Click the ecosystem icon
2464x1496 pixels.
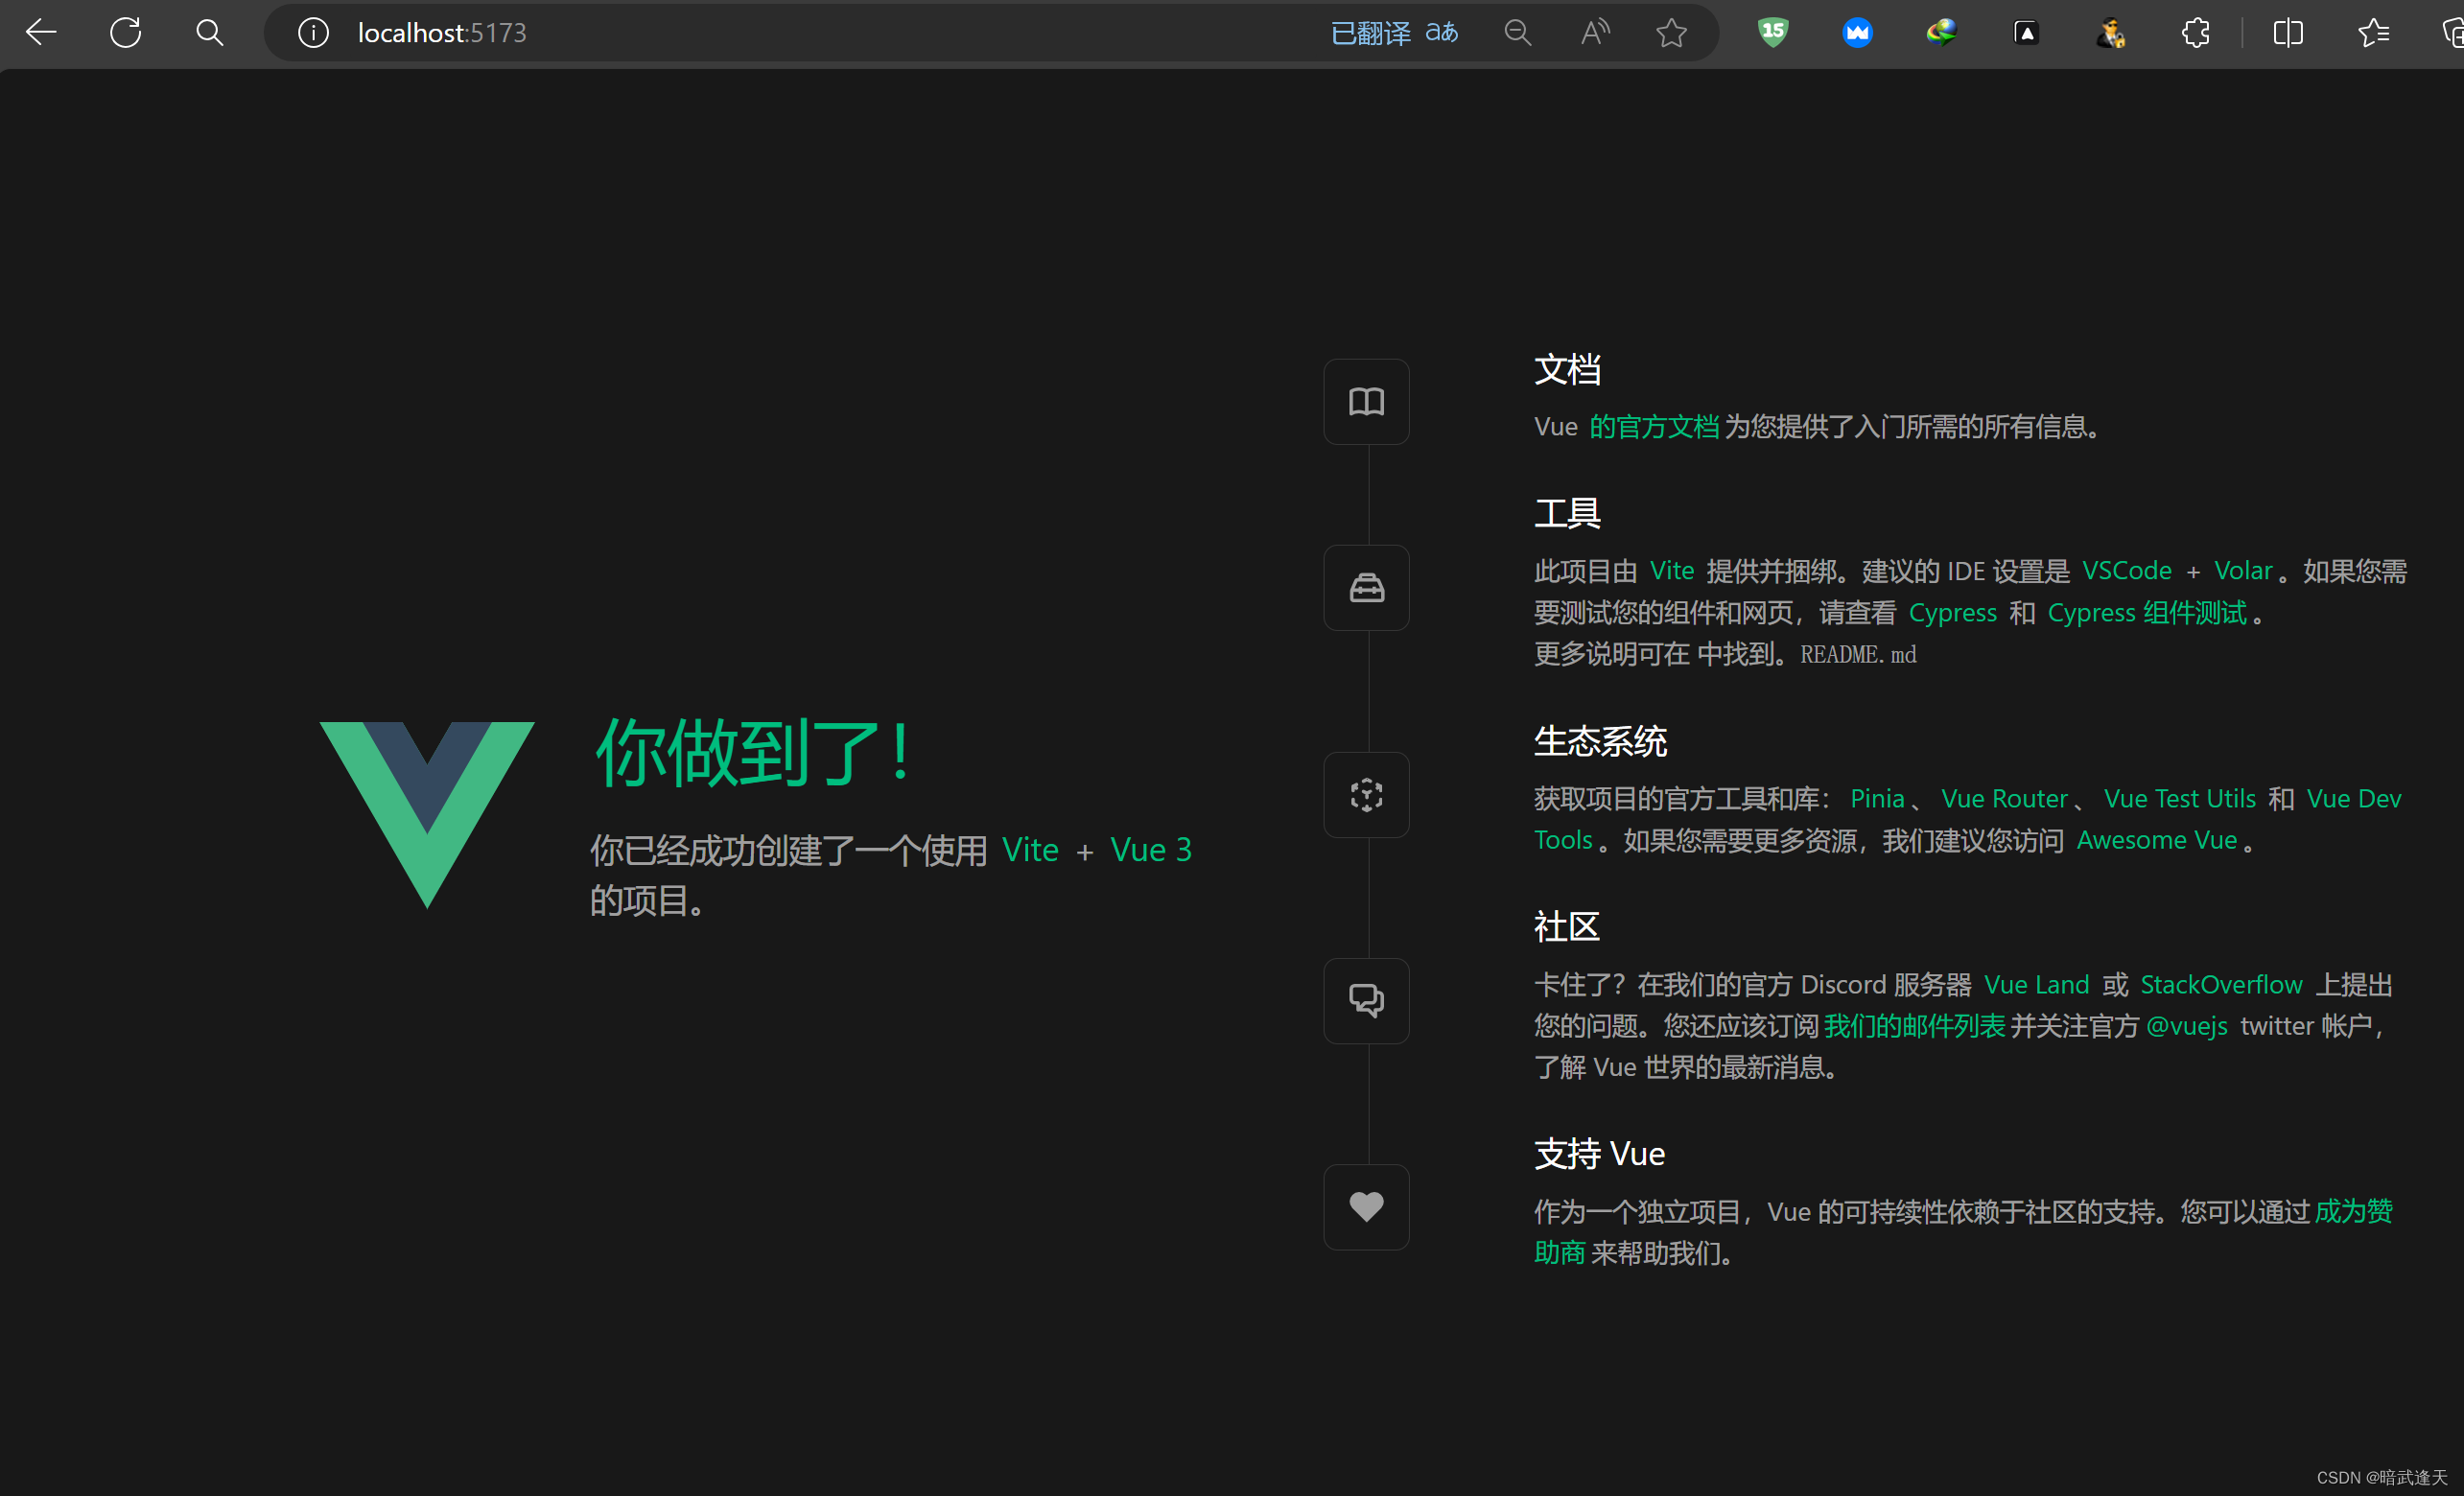(1366, 794)
